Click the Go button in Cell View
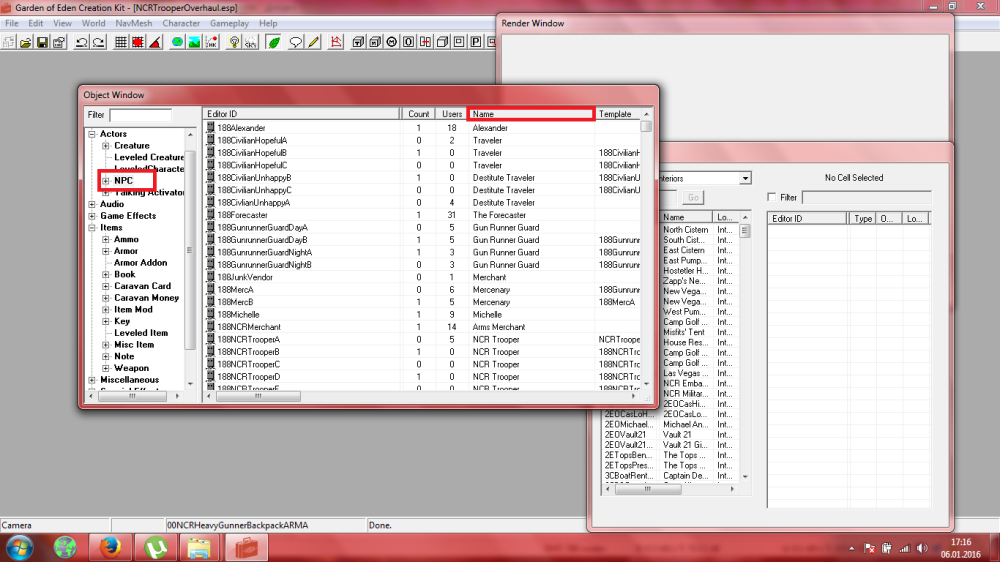The height and width of the screenshot is (562, 1000). 693,198
